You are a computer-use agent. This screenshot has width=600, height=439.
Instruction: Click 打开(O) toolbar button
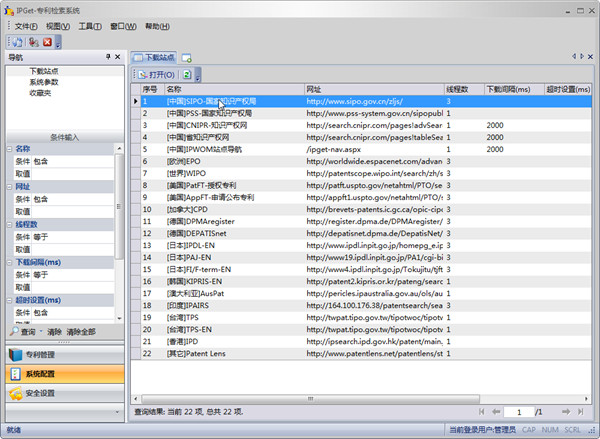[x=156, y=75]
